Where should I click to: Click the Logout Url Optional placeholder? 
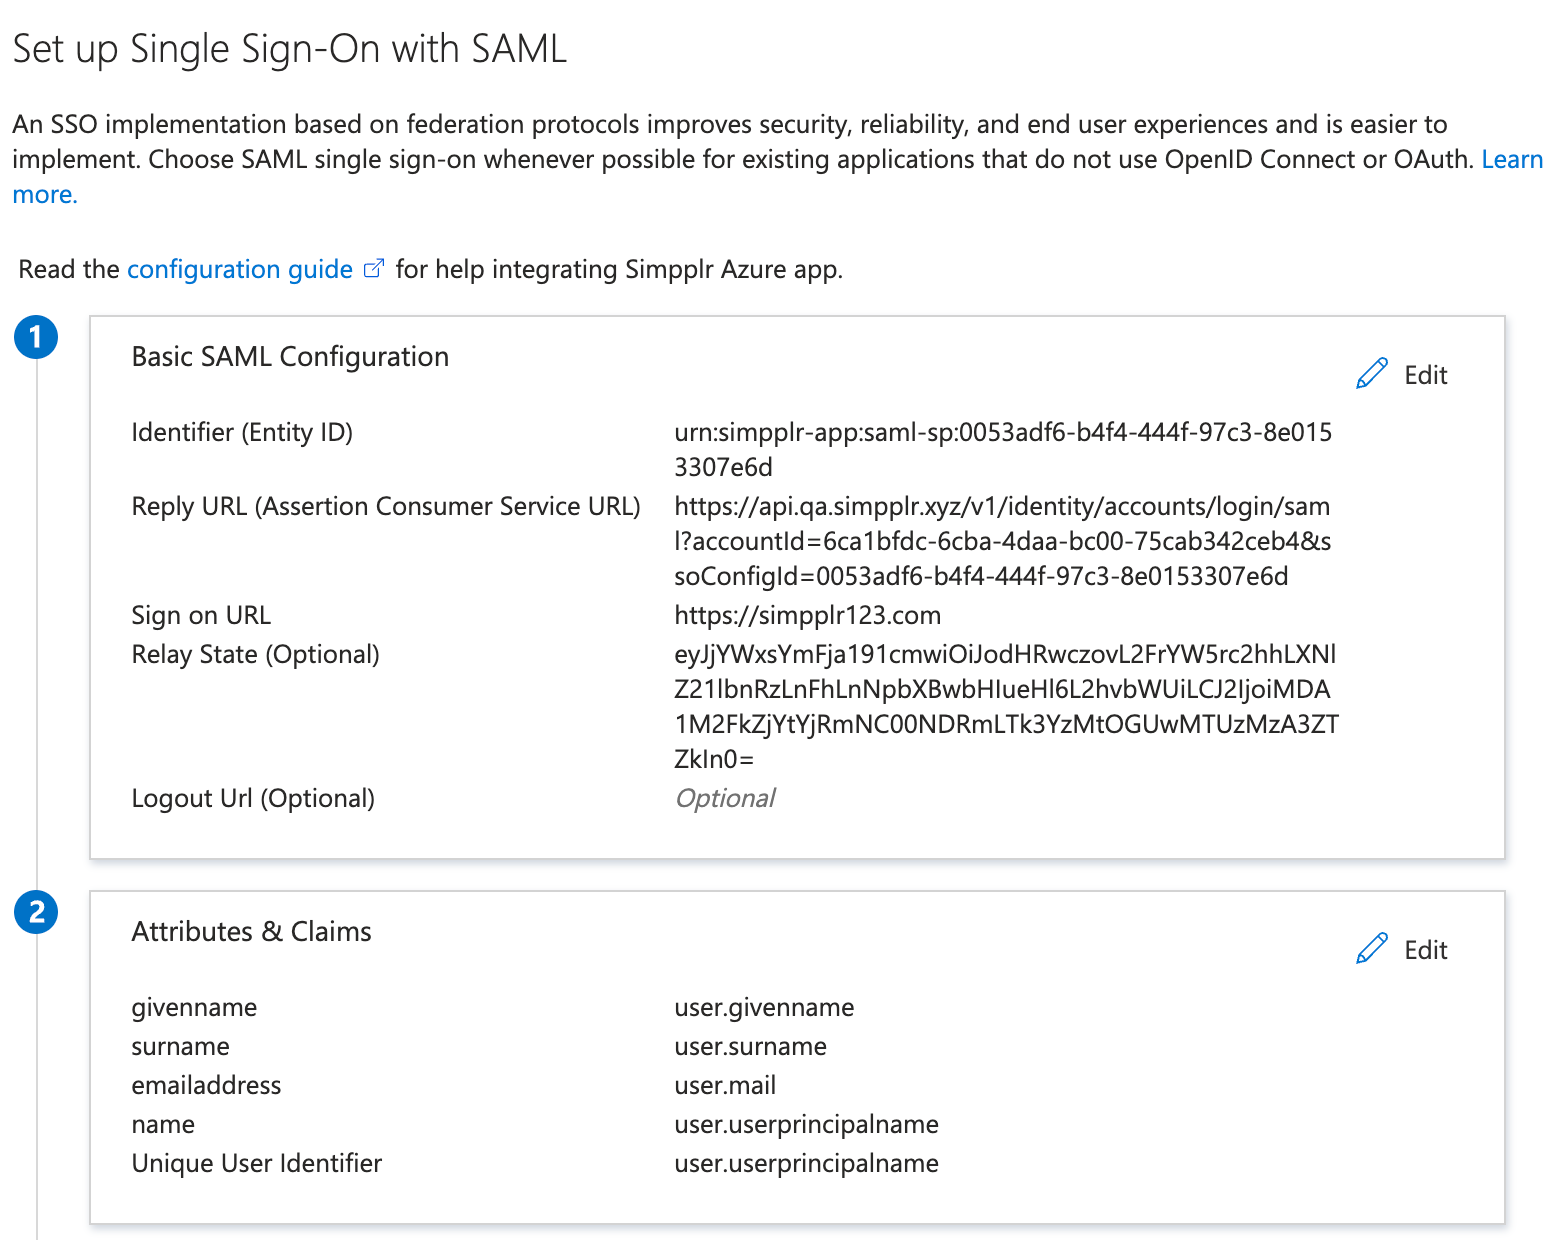pyautogui.click(x=725, y=798)
